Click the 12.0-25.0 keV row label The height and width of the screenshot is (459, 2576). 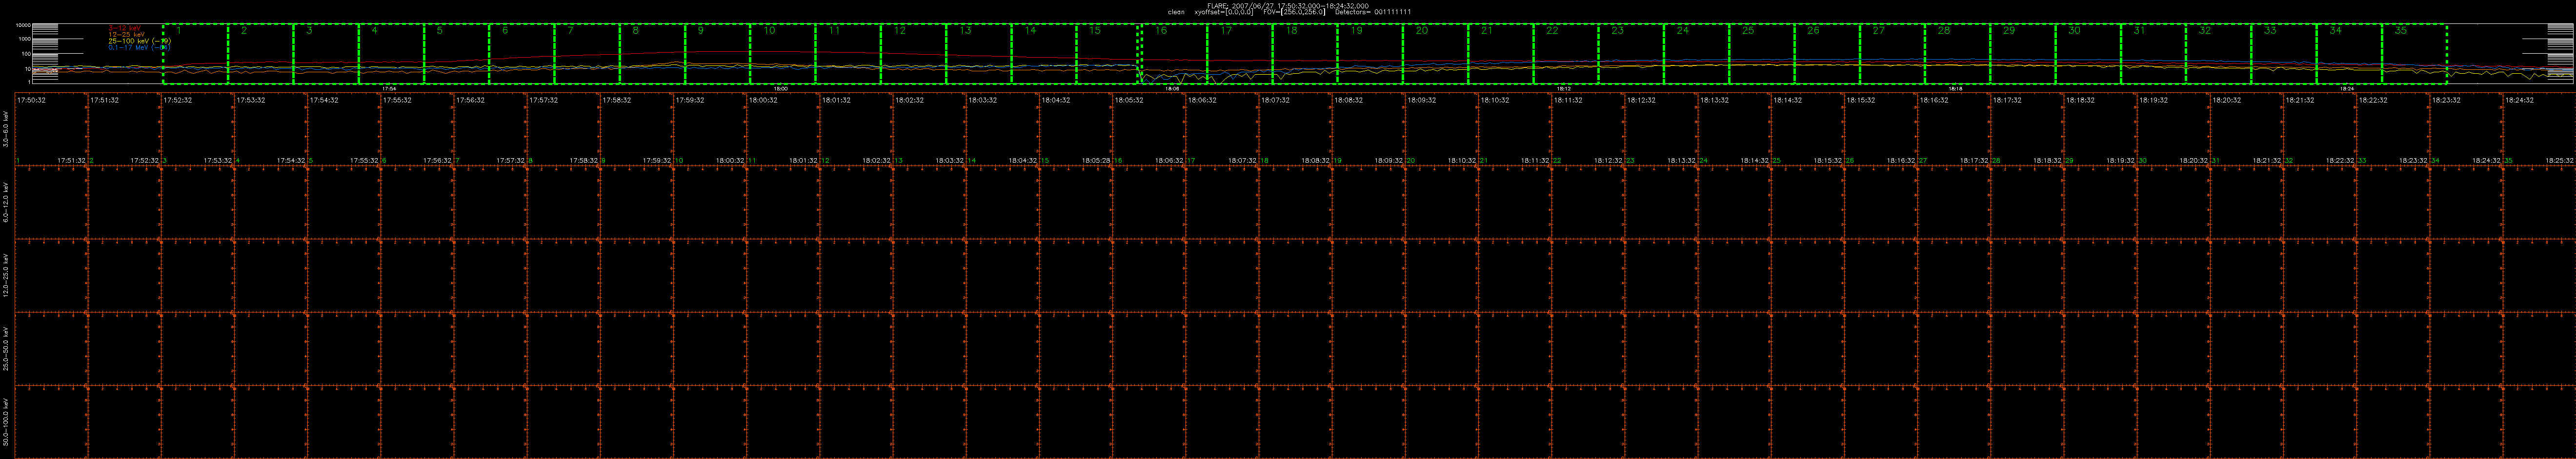coord(6,276)
